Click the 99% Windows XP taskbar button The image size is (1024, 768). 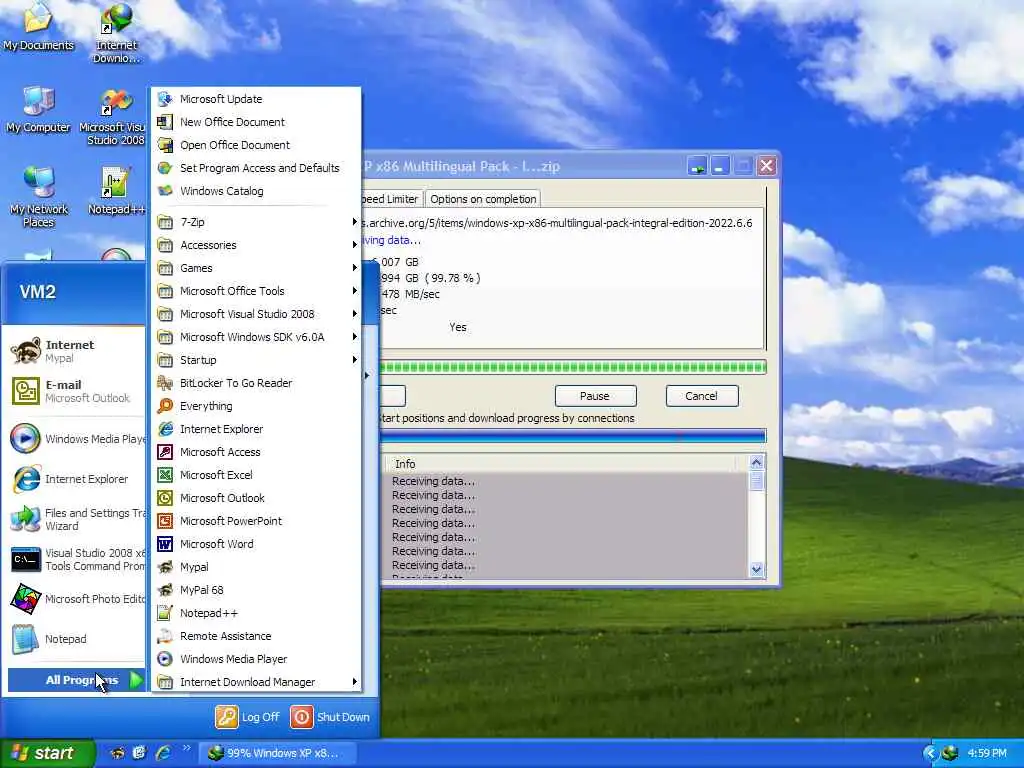[278, 753]
